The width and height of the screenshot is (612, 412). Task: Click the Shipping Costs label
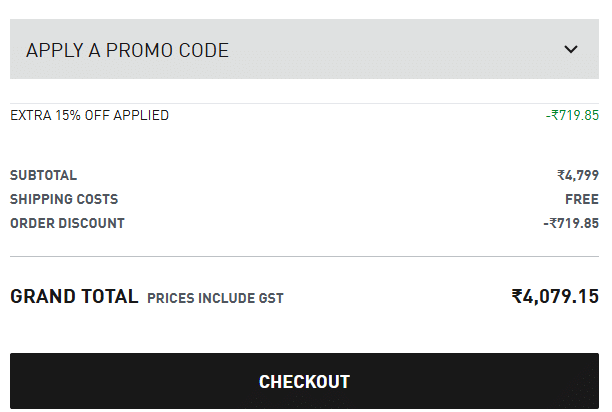coord(64,199)
